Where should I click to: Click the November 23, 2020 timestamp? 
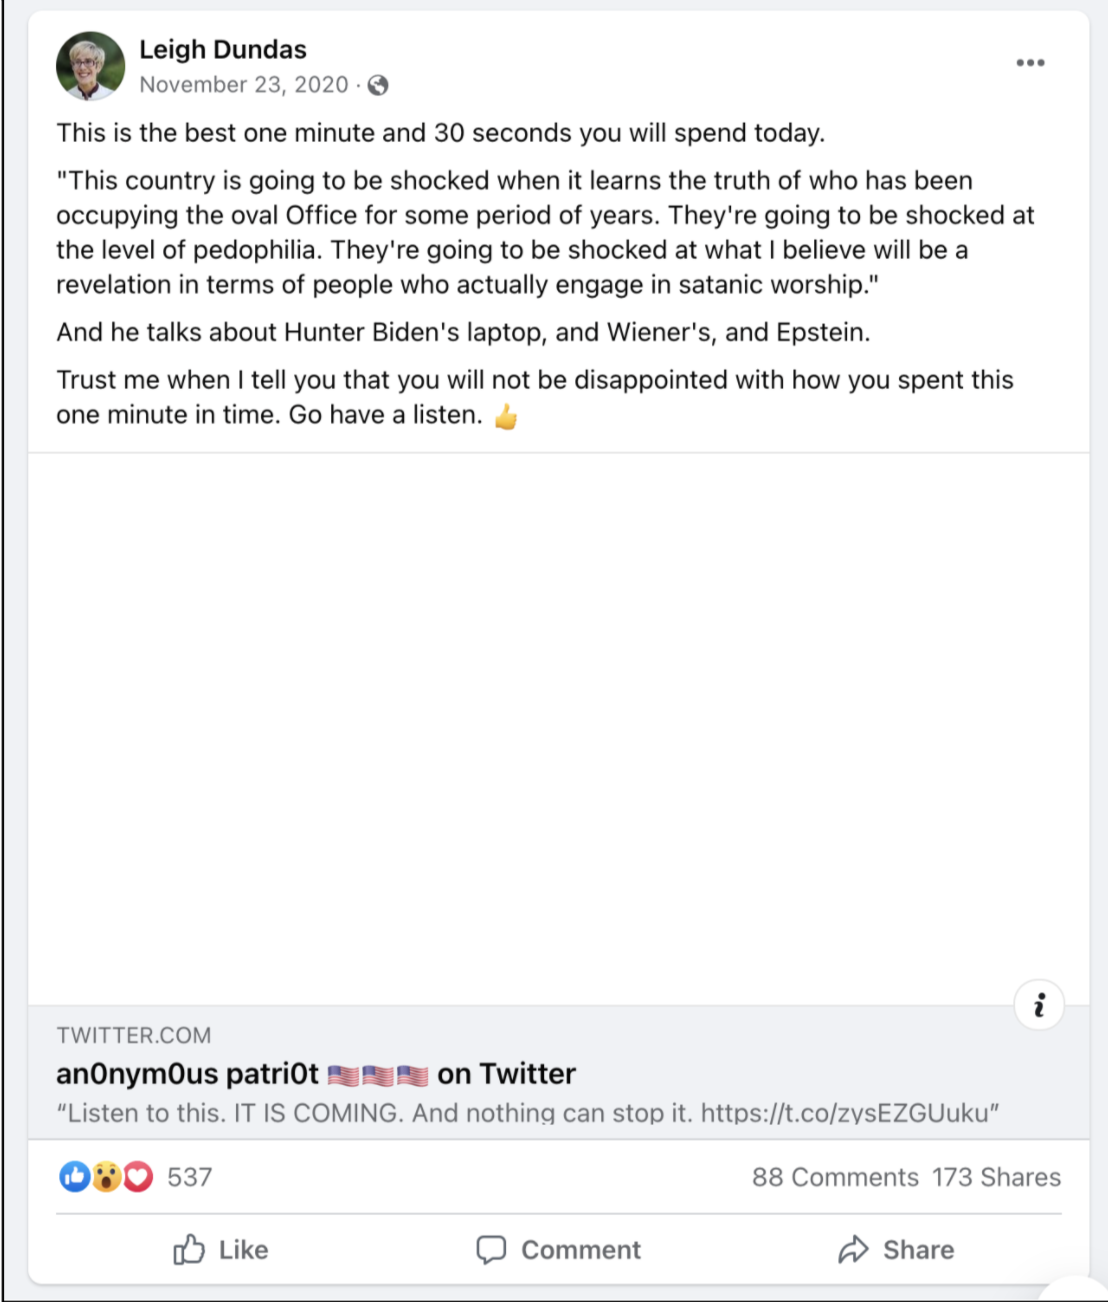244,85
